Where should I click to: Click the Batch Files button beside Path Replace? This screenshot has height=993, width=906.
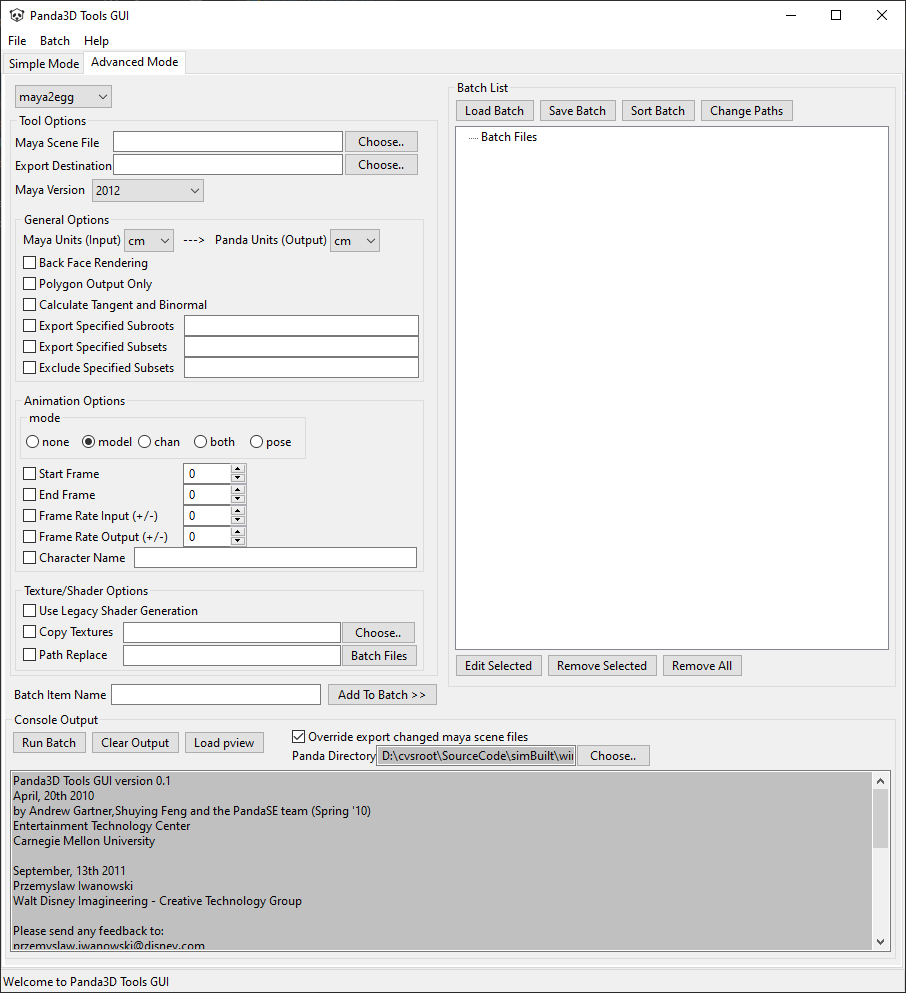click(379, 655)
